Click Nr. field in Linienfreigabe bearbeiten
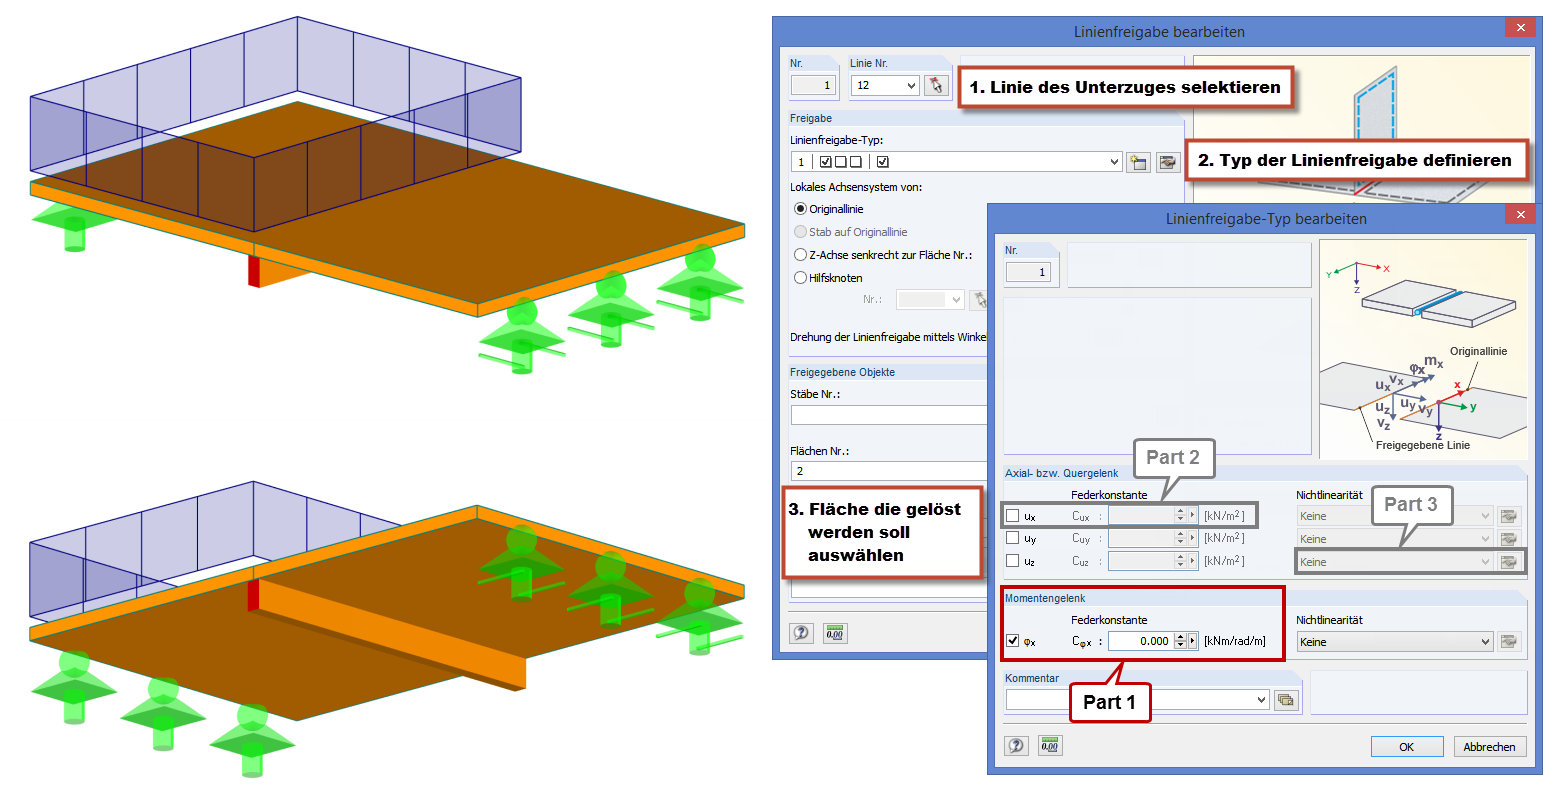 (x=812, y=86)
